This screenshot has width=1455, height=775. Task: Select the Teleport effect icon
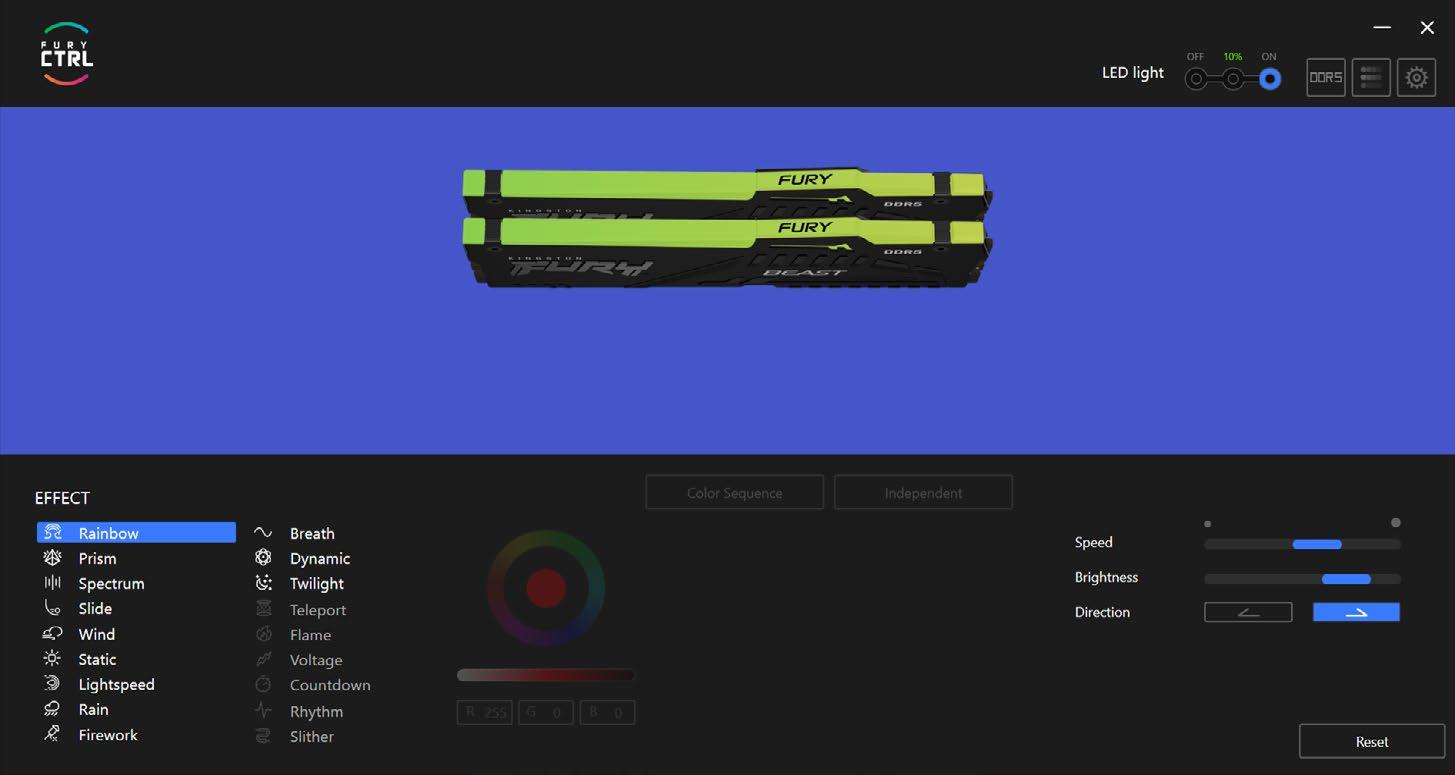pyautogui.click(x=263, y=609)
